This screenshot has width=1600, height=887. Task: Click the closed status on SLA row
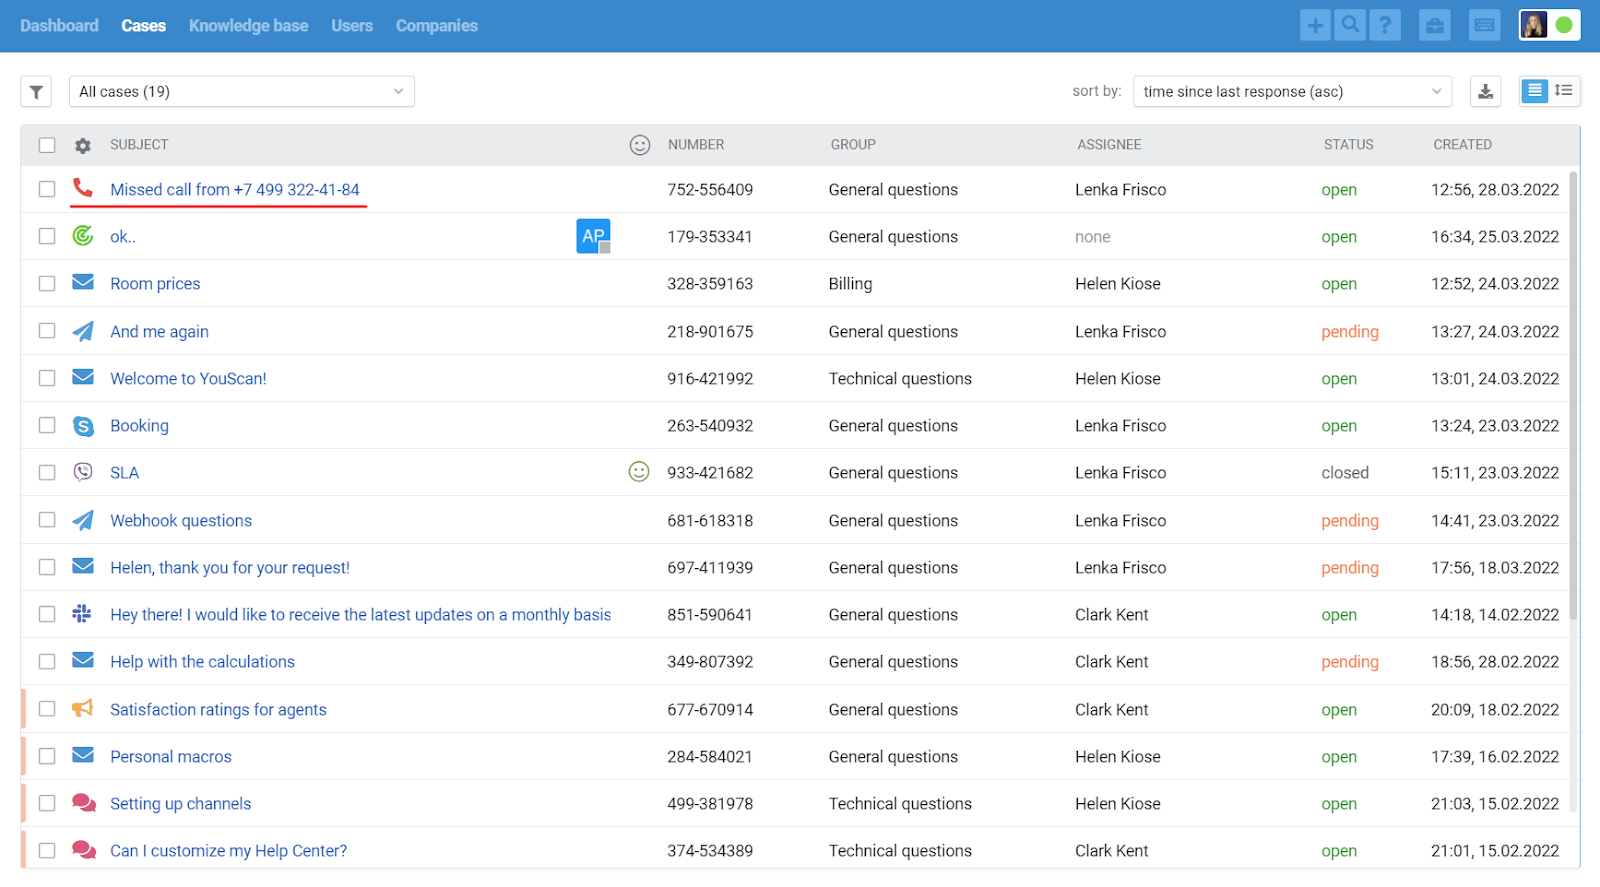coord(1345,473)
